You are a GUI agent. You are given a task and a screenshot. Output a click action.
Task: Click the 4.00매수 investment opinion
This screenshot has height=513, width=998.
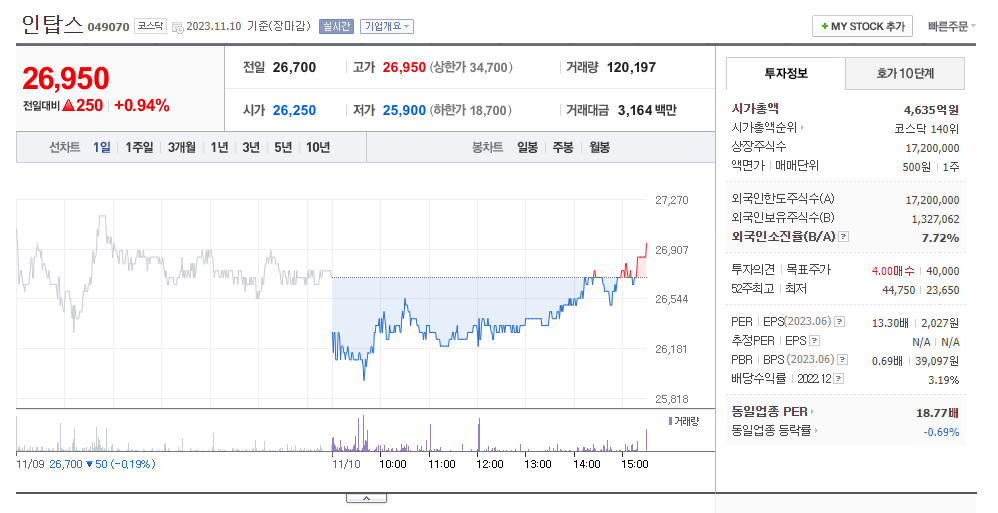click(892, 271)
